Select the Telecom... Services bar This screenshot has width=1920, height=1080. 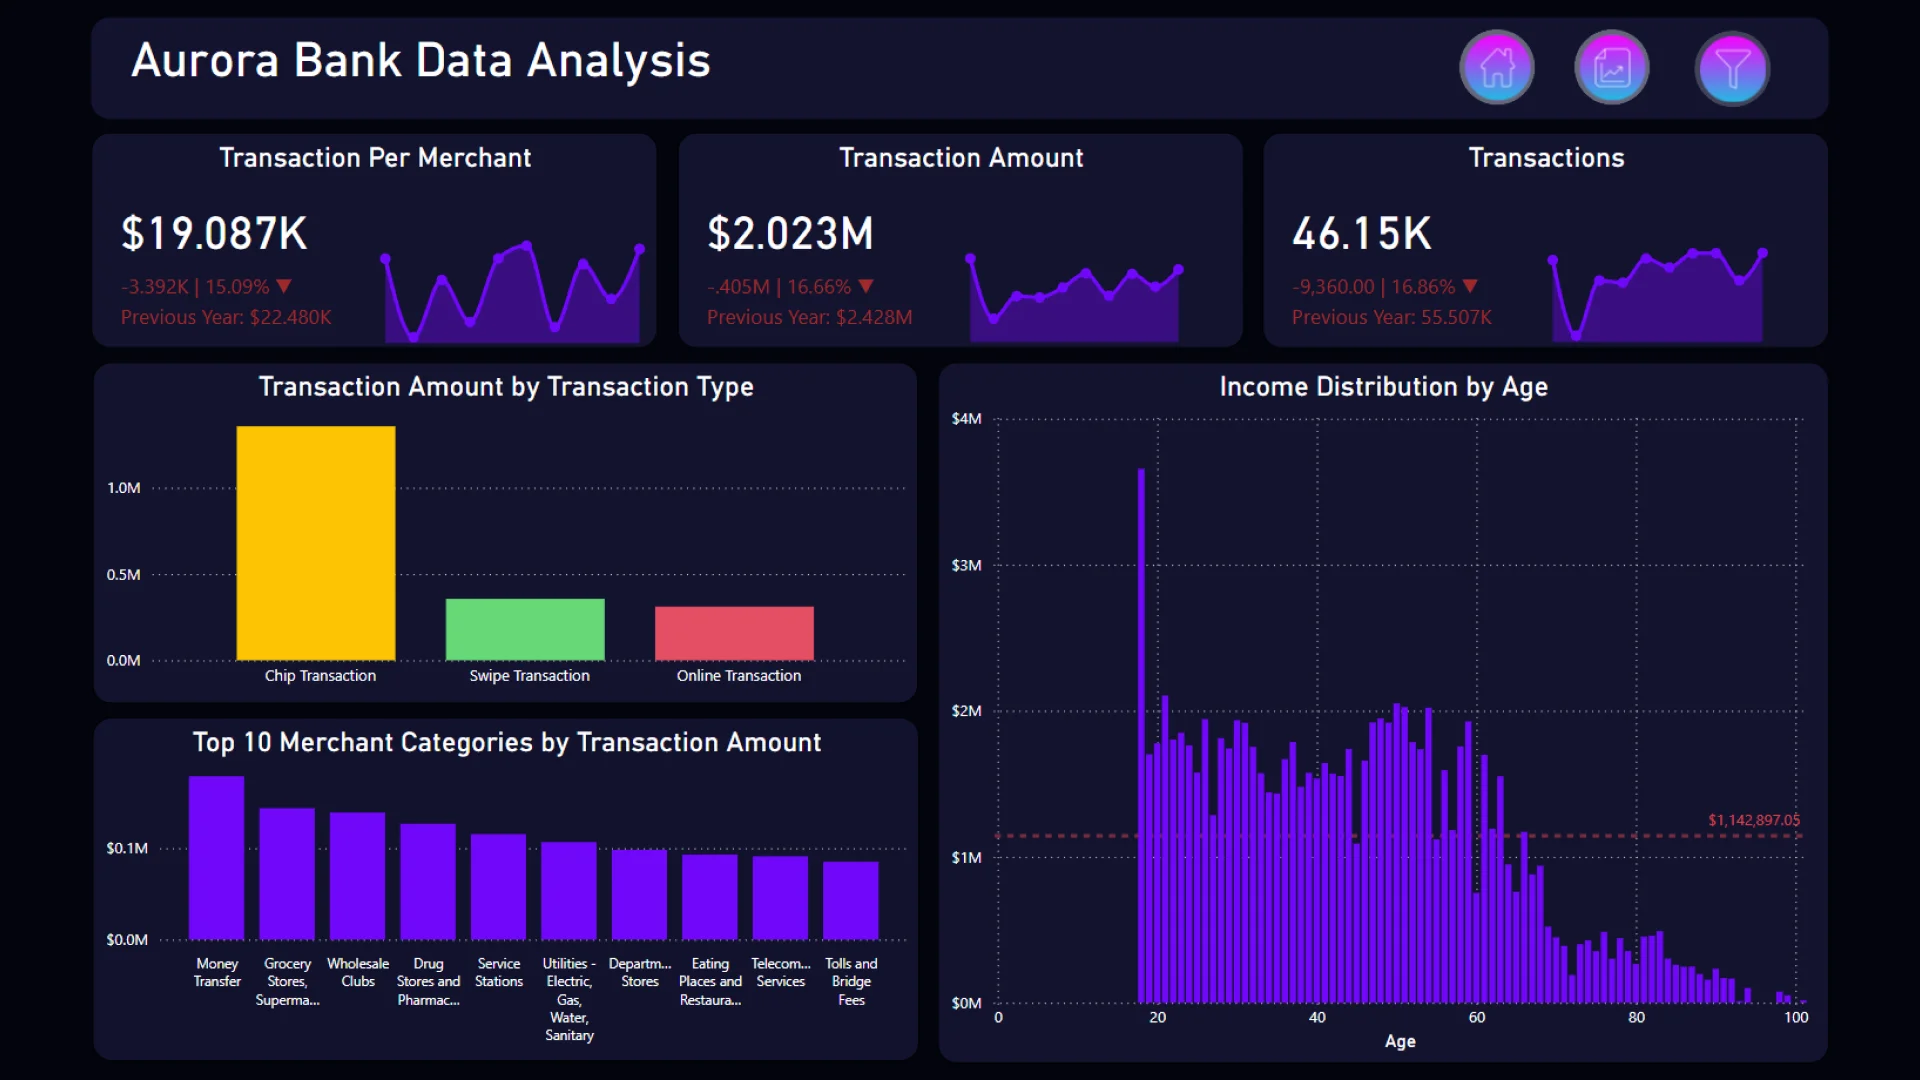point(781,898)
